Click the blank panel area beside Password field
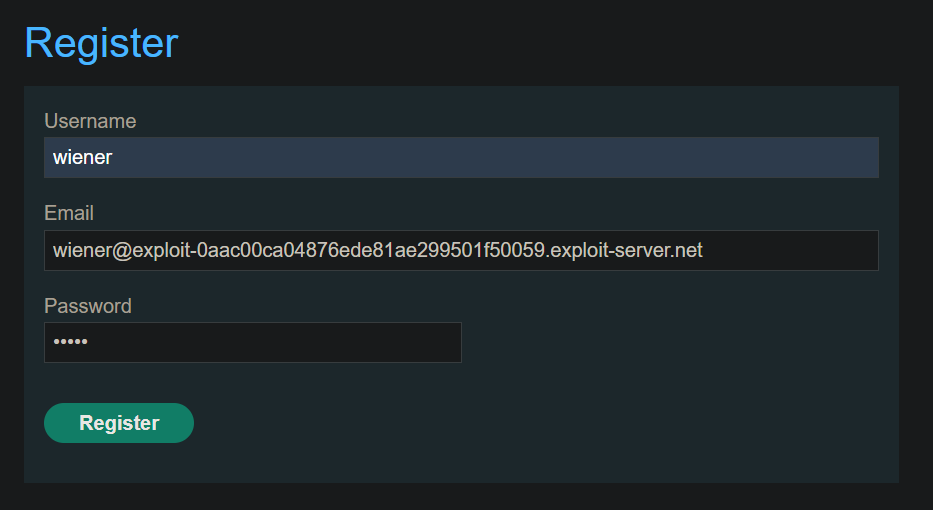The image size is (933, 510). [x=678, y=342]
